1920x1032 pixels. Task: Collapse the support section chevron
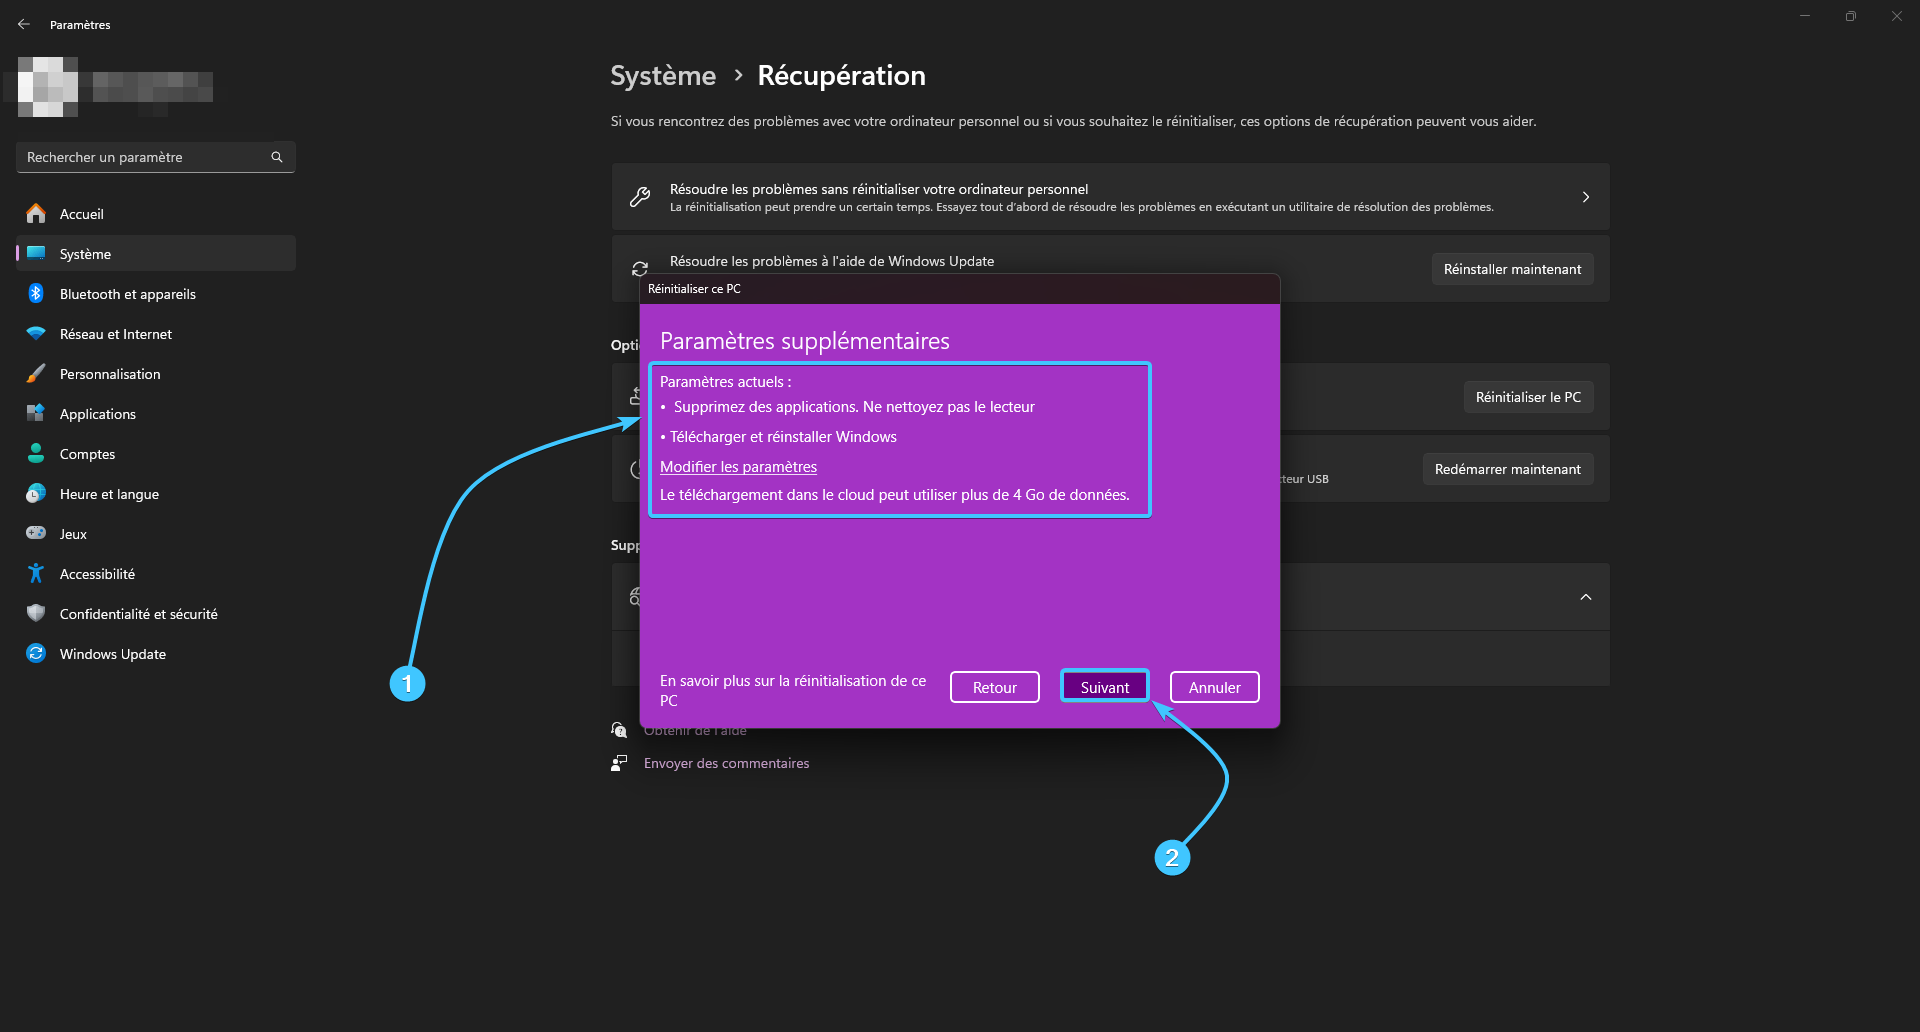tap(1586, 597)
